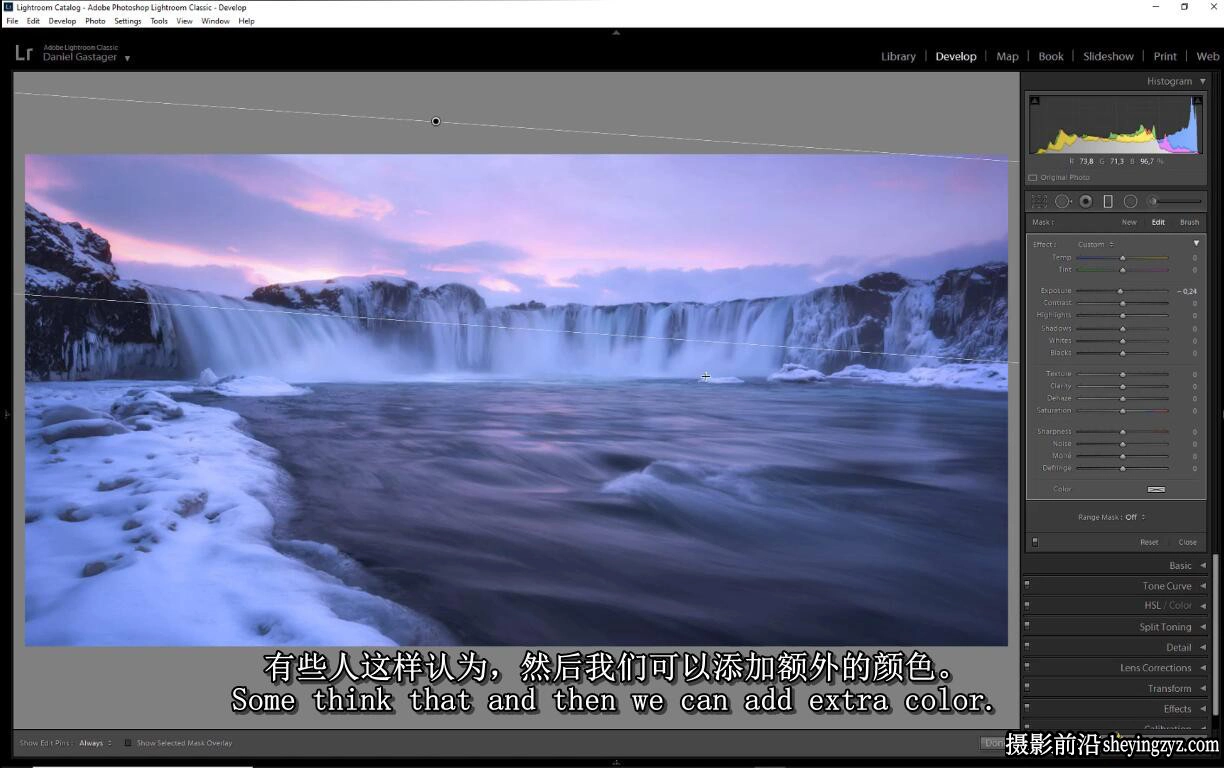Select the Spot Removal tool icon
This screenshot has width=1224, height=768.
[1062, 201]
